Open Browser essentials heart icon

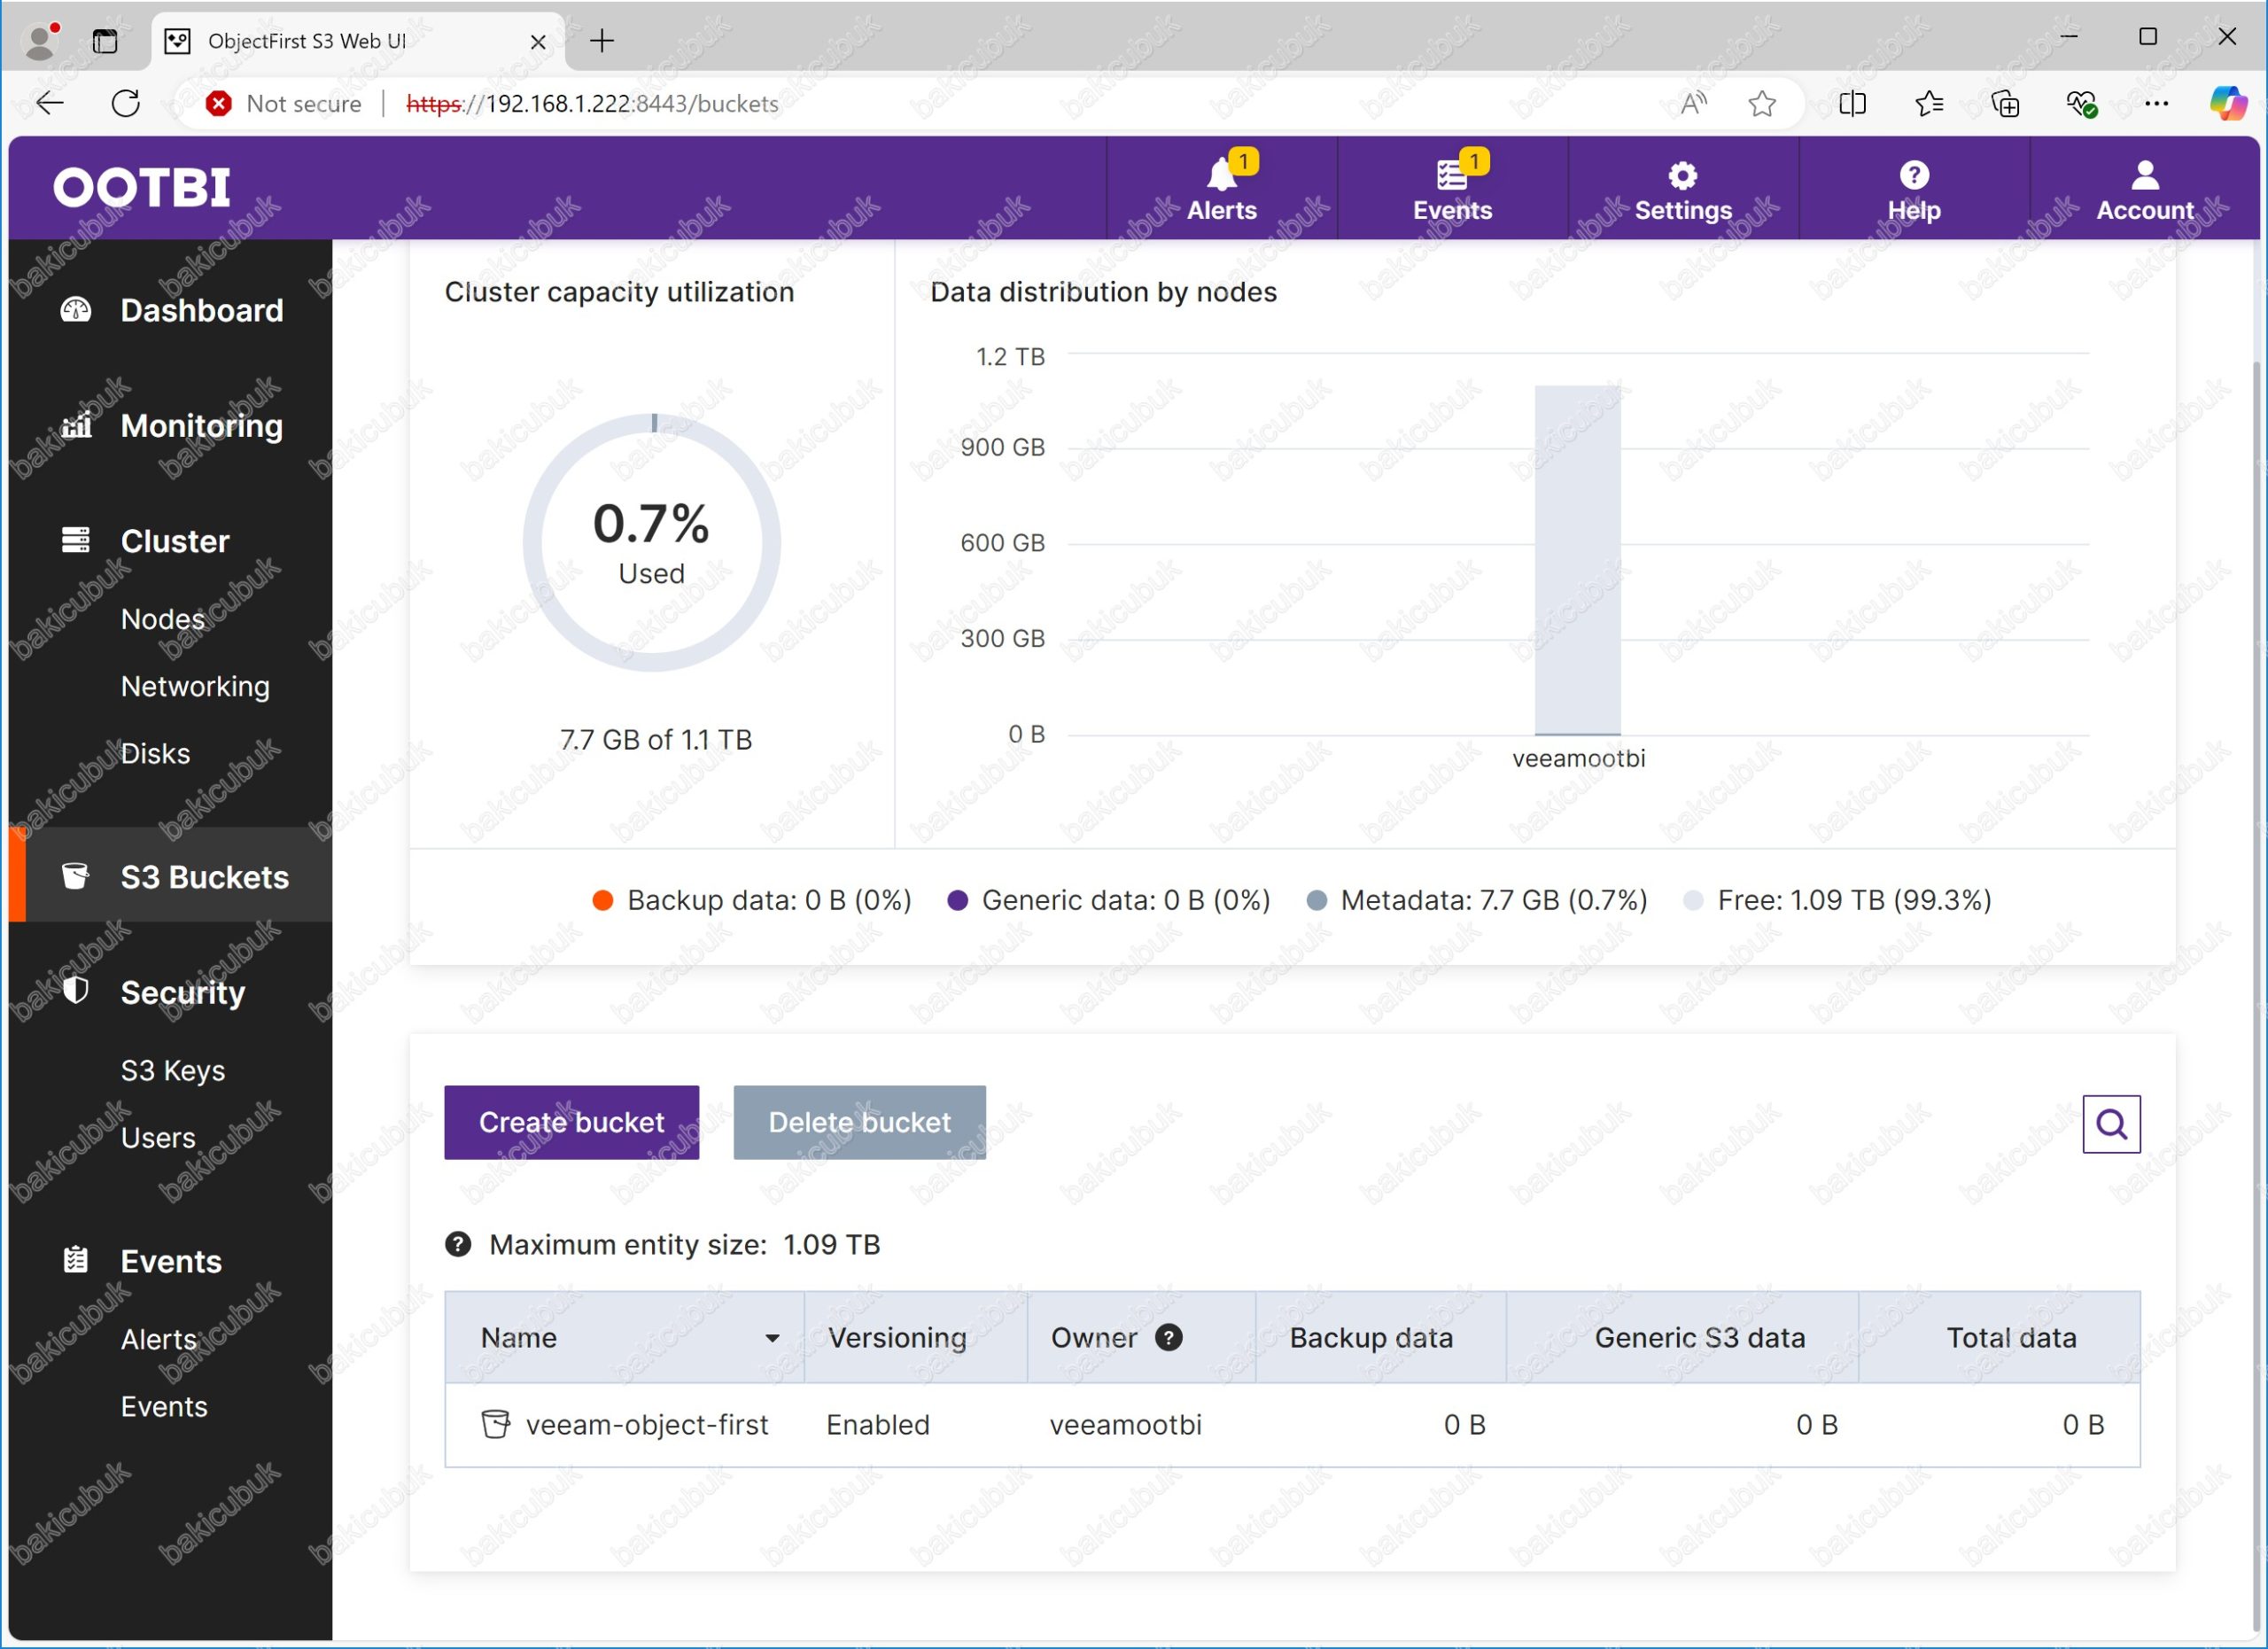pyautogui.click(x=2081, y=103)
